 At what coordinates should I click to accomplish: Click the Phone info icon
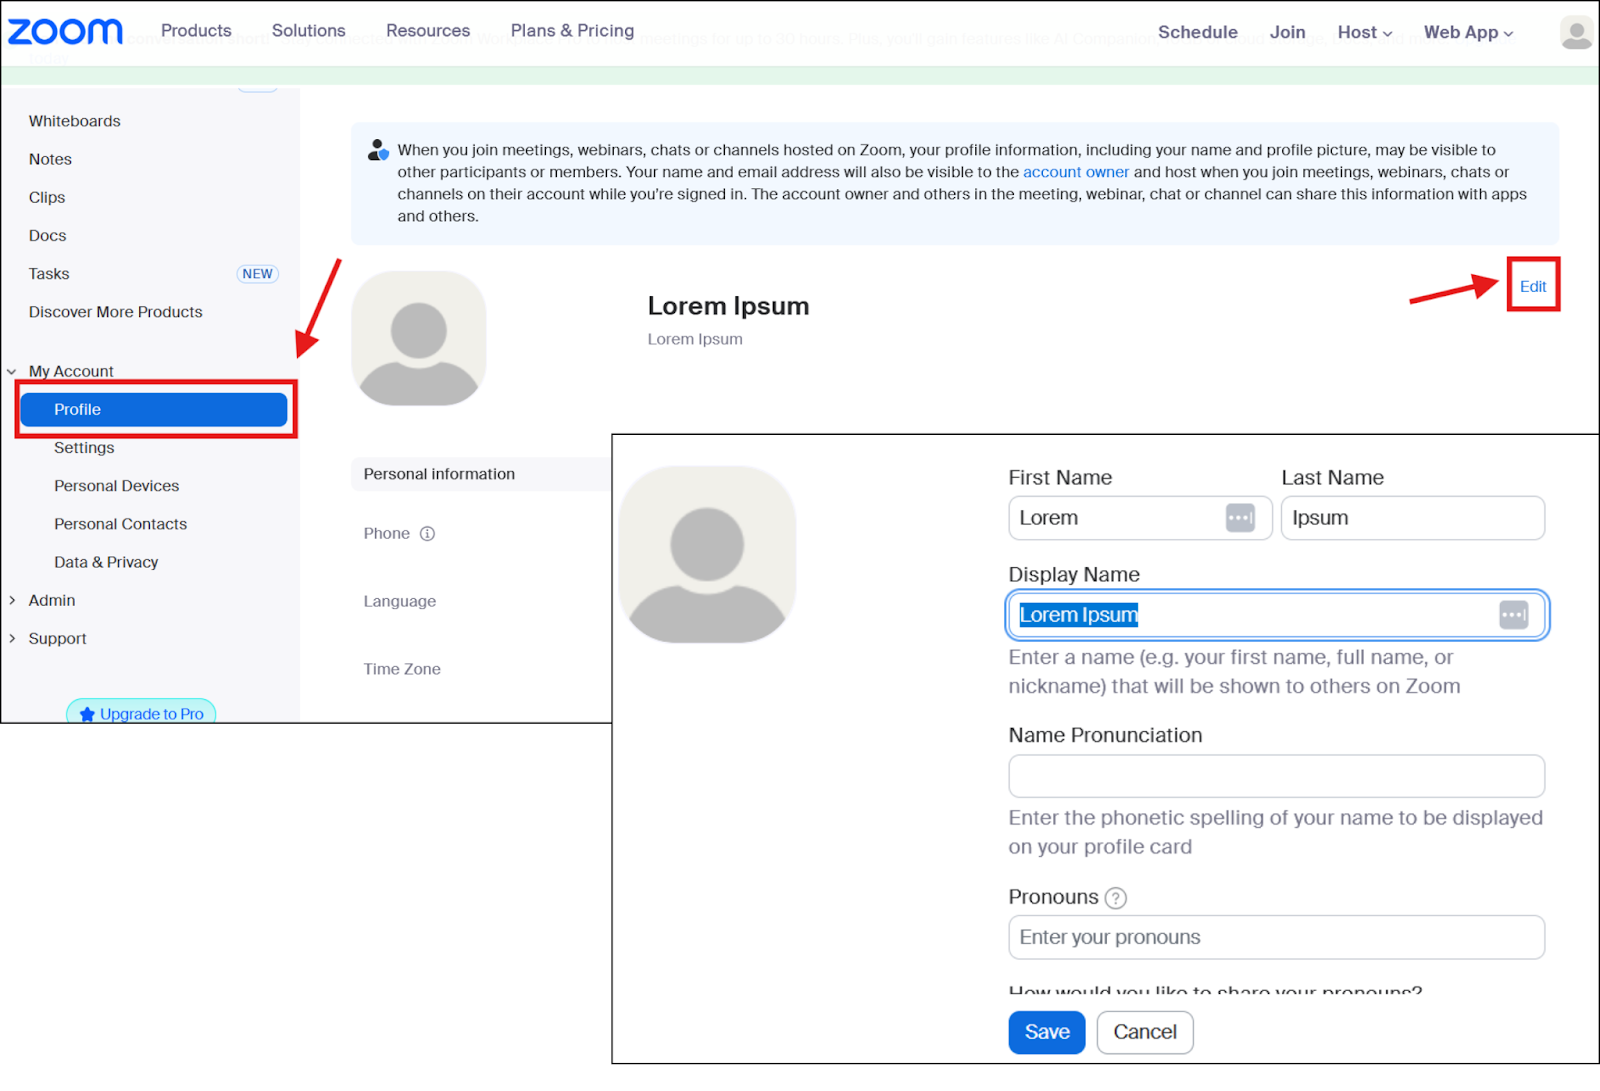click(427, 534)
